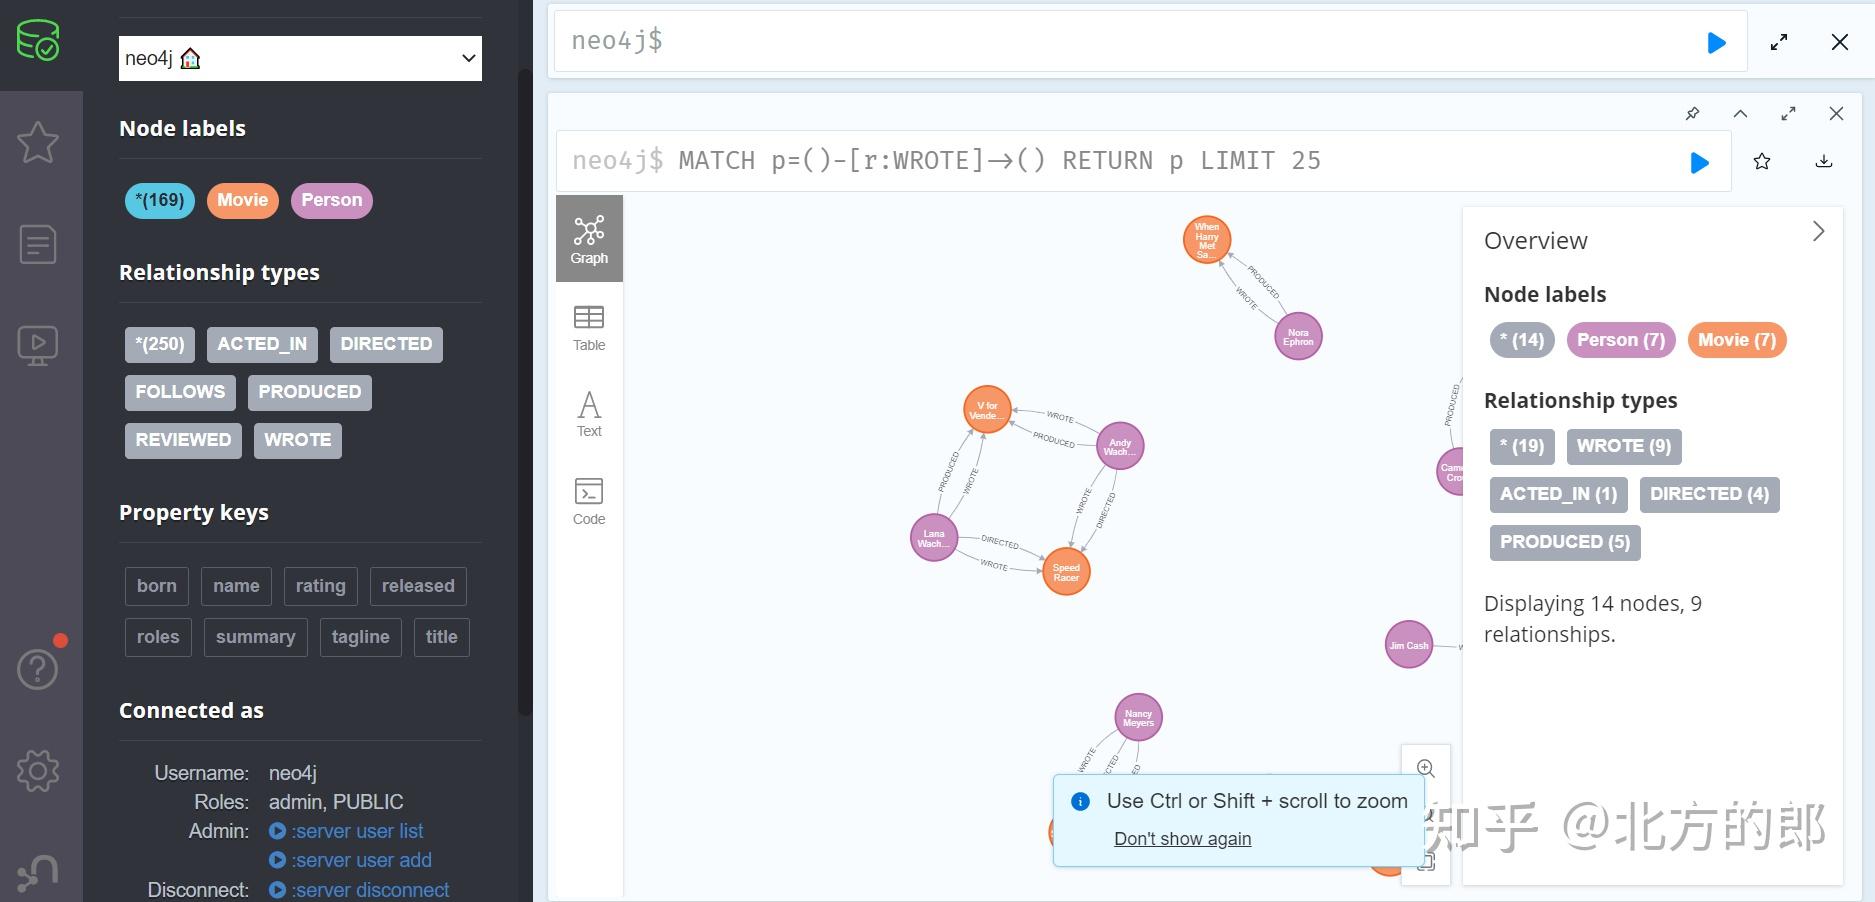This screenshot has width=1875, height=902.
Task: Open the Code view for the query
Action: 588,499
